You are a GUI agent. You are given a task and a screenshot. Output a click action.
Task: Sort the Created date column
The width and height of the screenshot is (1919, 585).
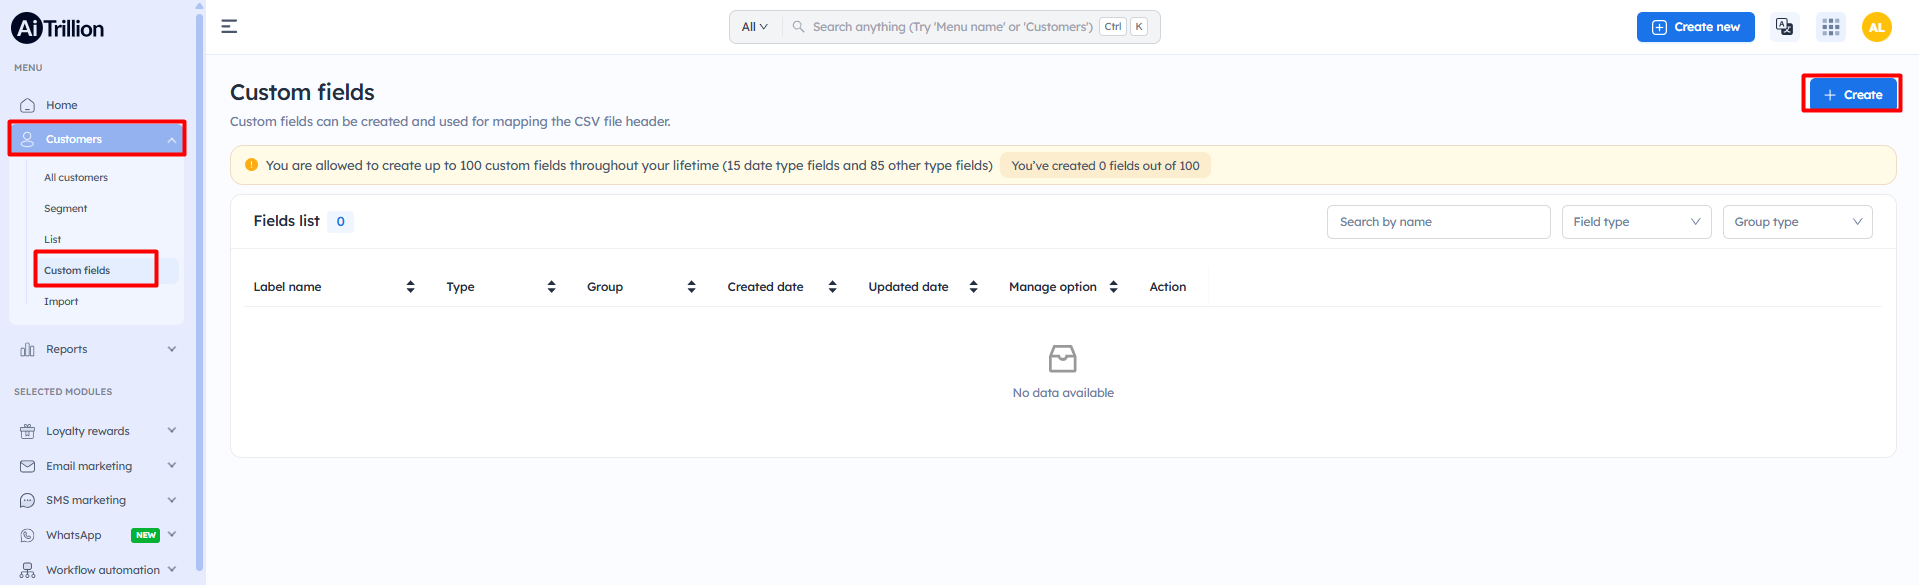[832, 287]
